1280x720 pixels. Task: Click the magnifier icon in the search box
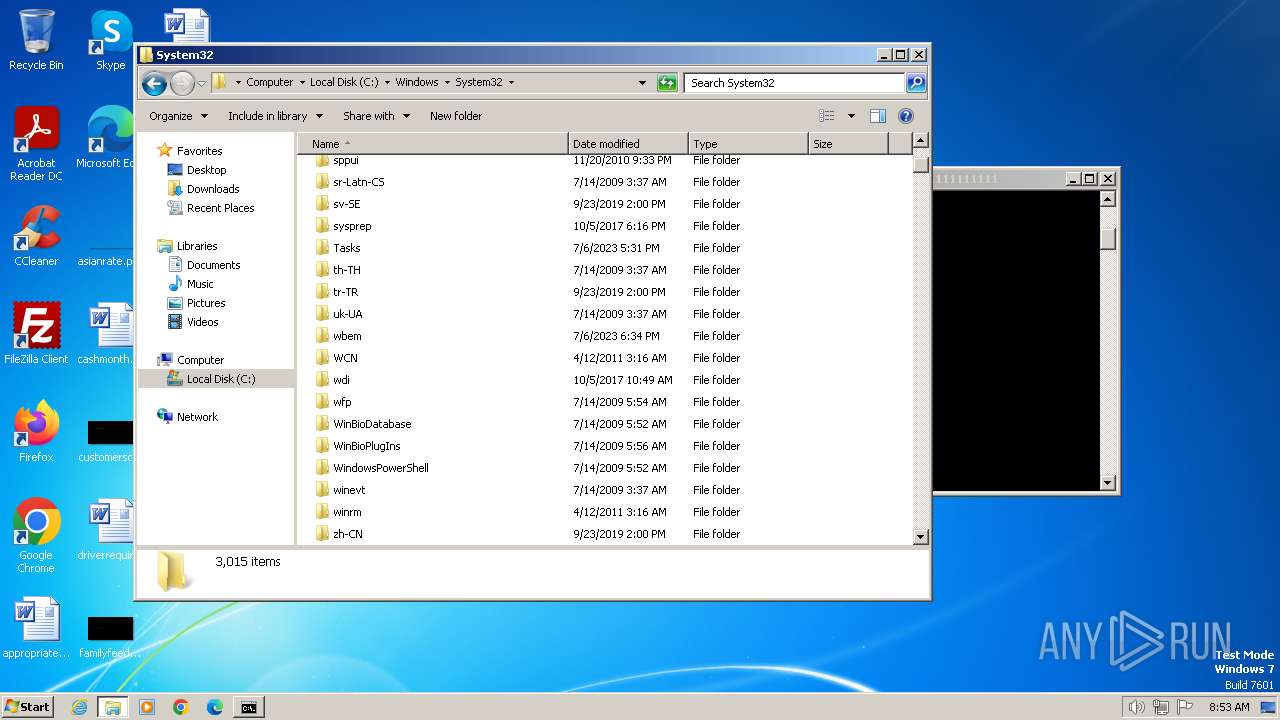coord(915,83)
